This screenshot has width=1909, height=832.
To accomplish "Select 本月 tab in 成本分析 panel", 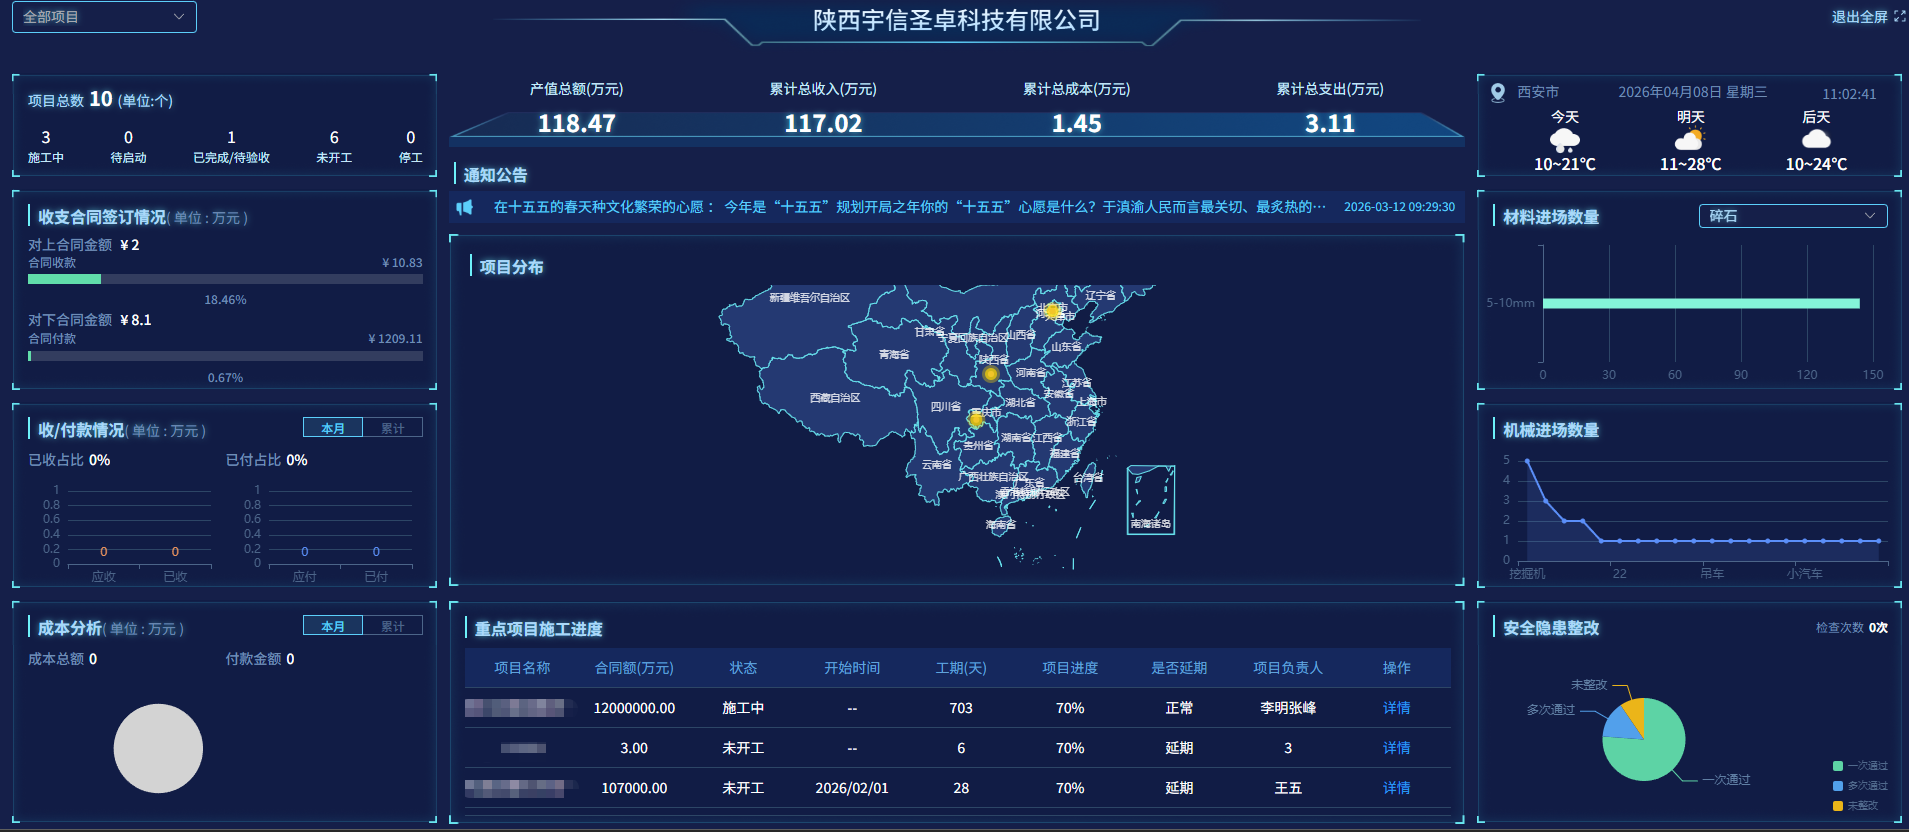I will 333,626.
